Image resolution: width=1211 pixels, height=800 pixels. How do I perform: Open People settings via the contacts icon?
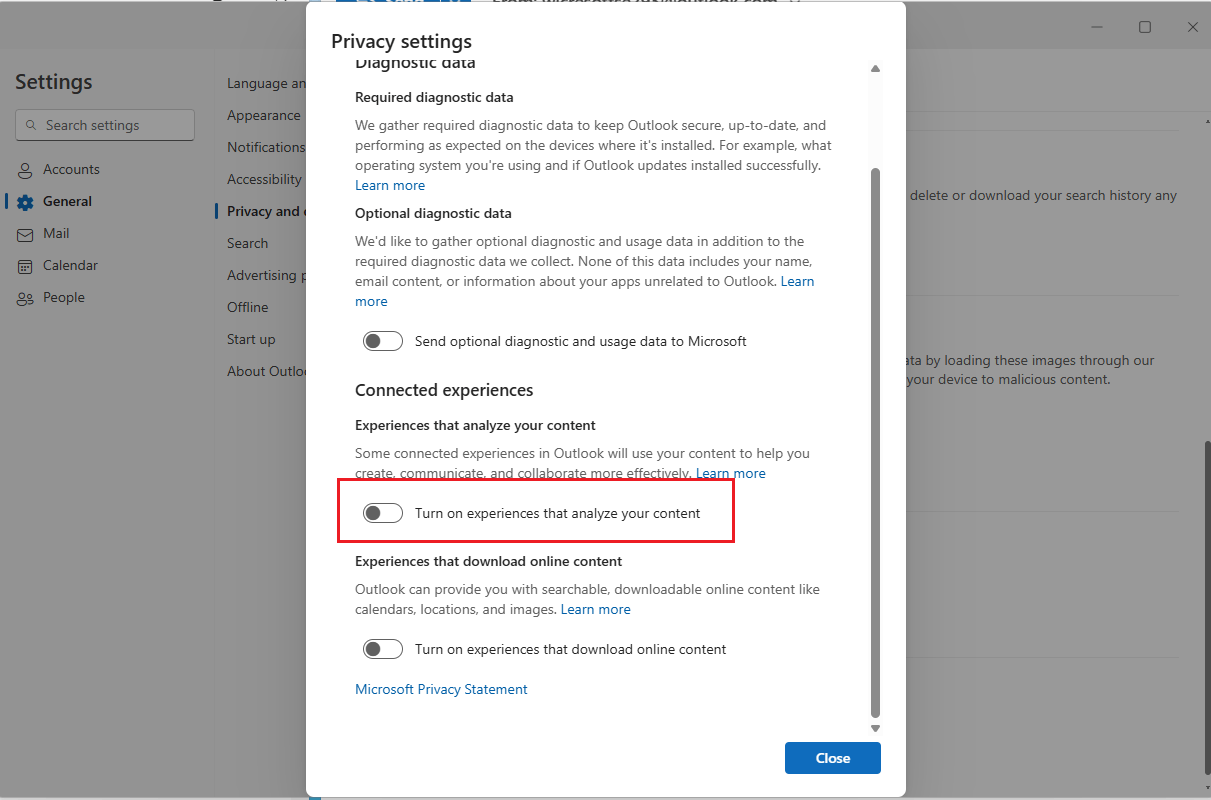pos(24,297)
